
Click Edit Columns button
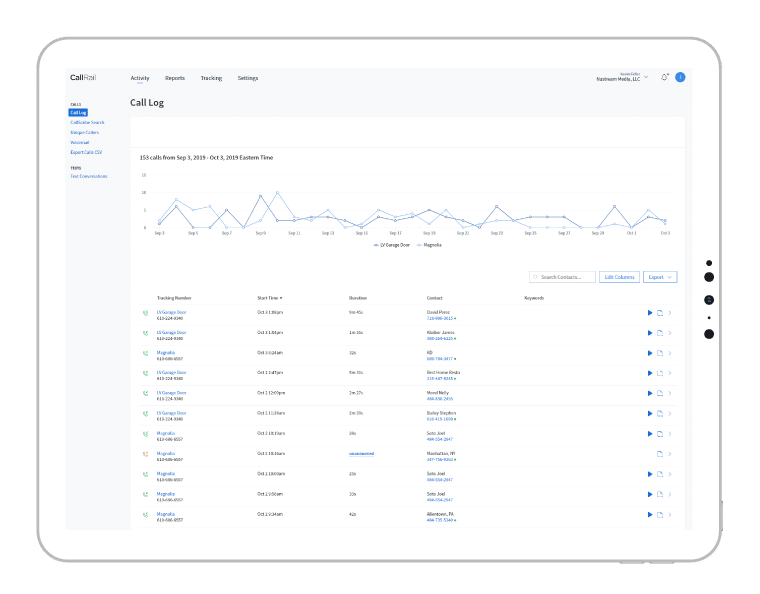pyautogui.click(x=619, y=277)
